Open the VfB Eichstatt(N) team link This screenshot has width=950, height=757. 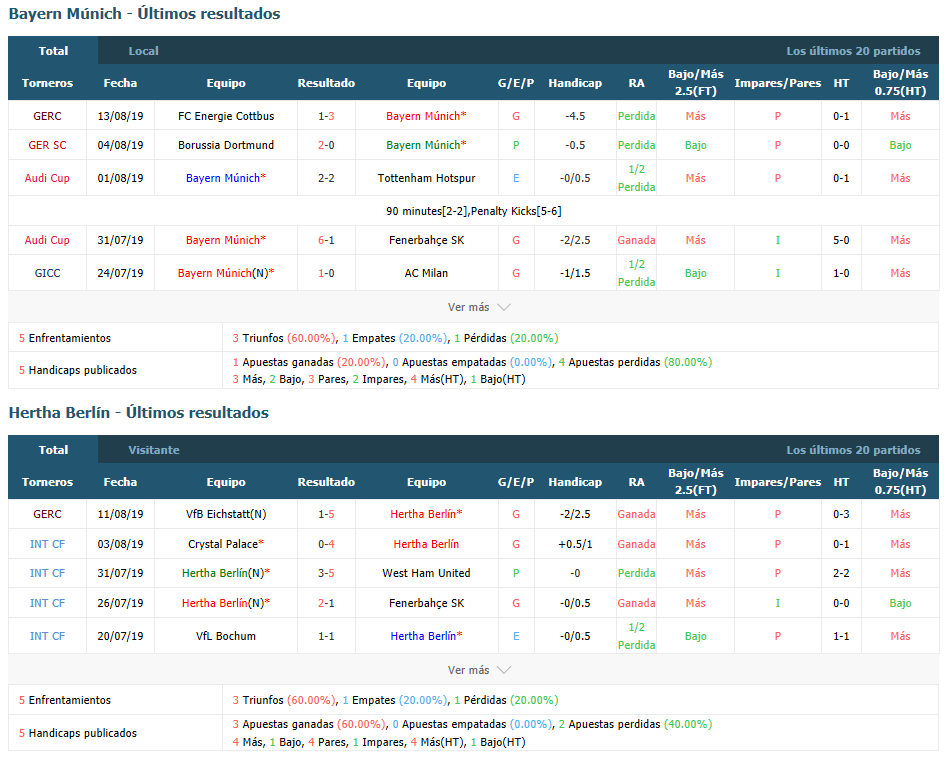(226, 514)
